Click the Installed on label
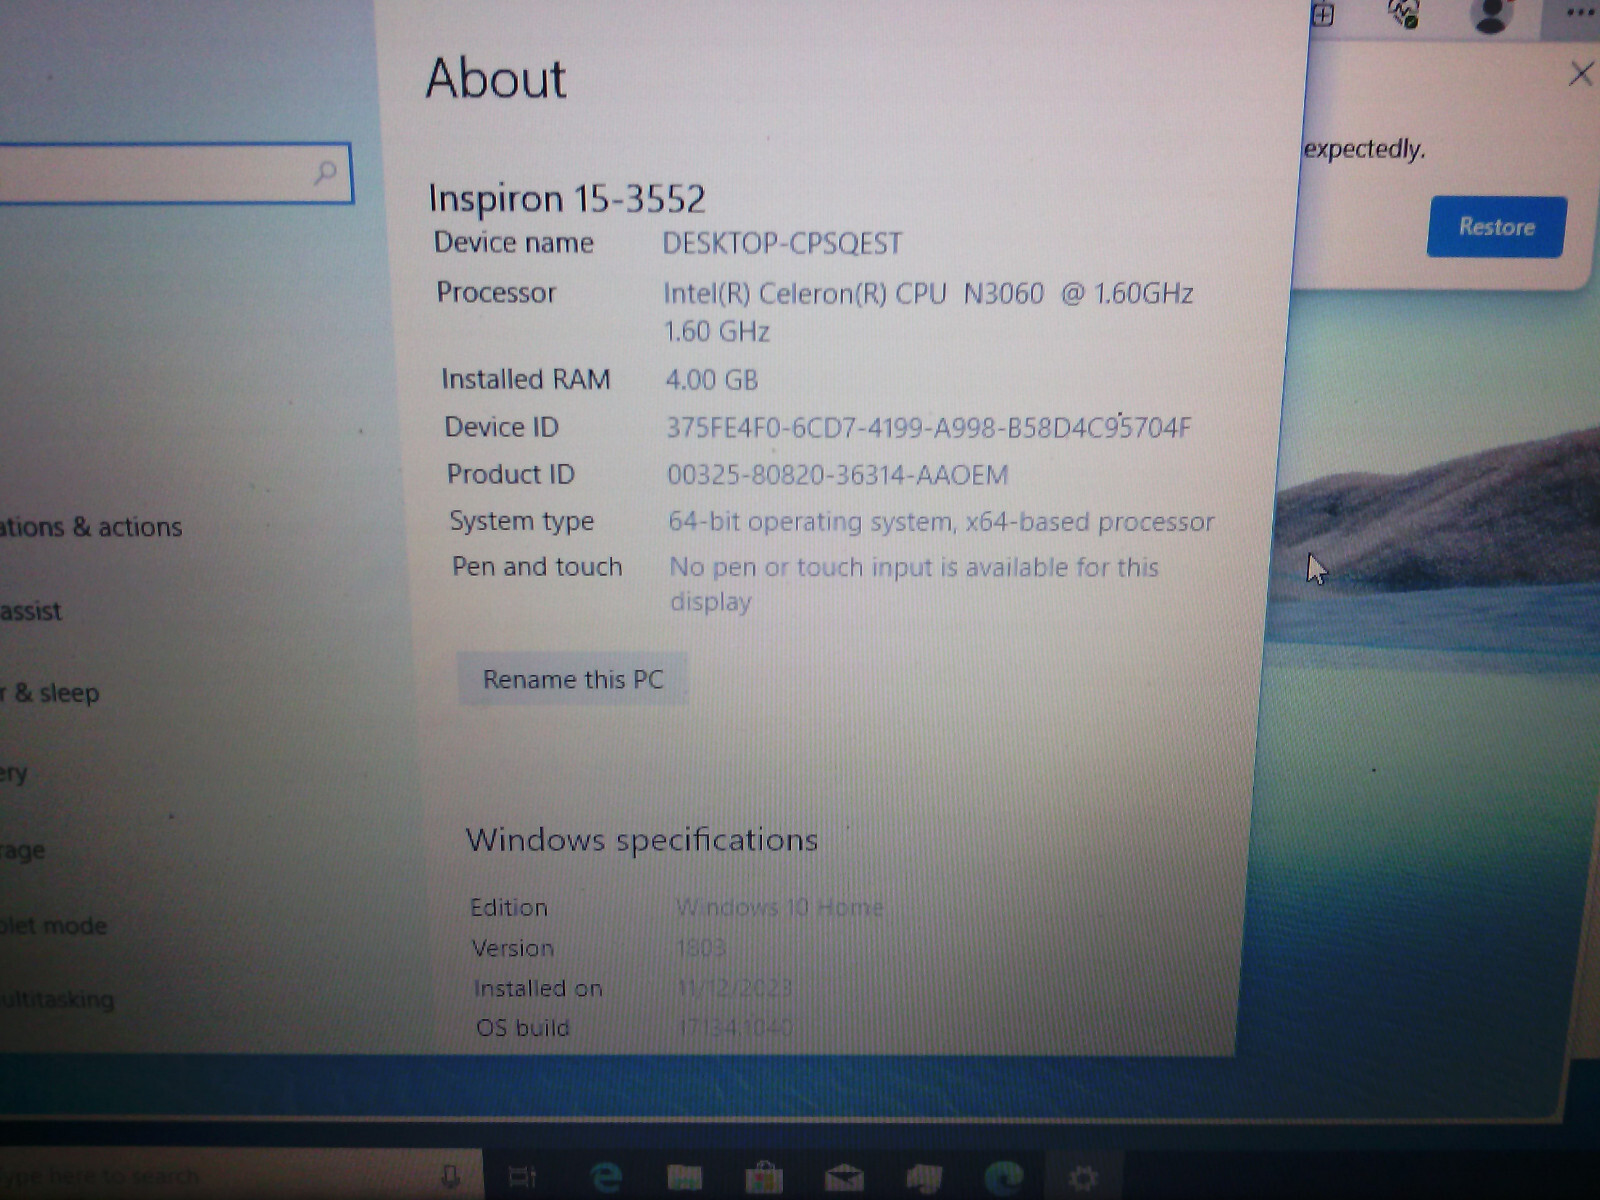 (x=538, y=989)
